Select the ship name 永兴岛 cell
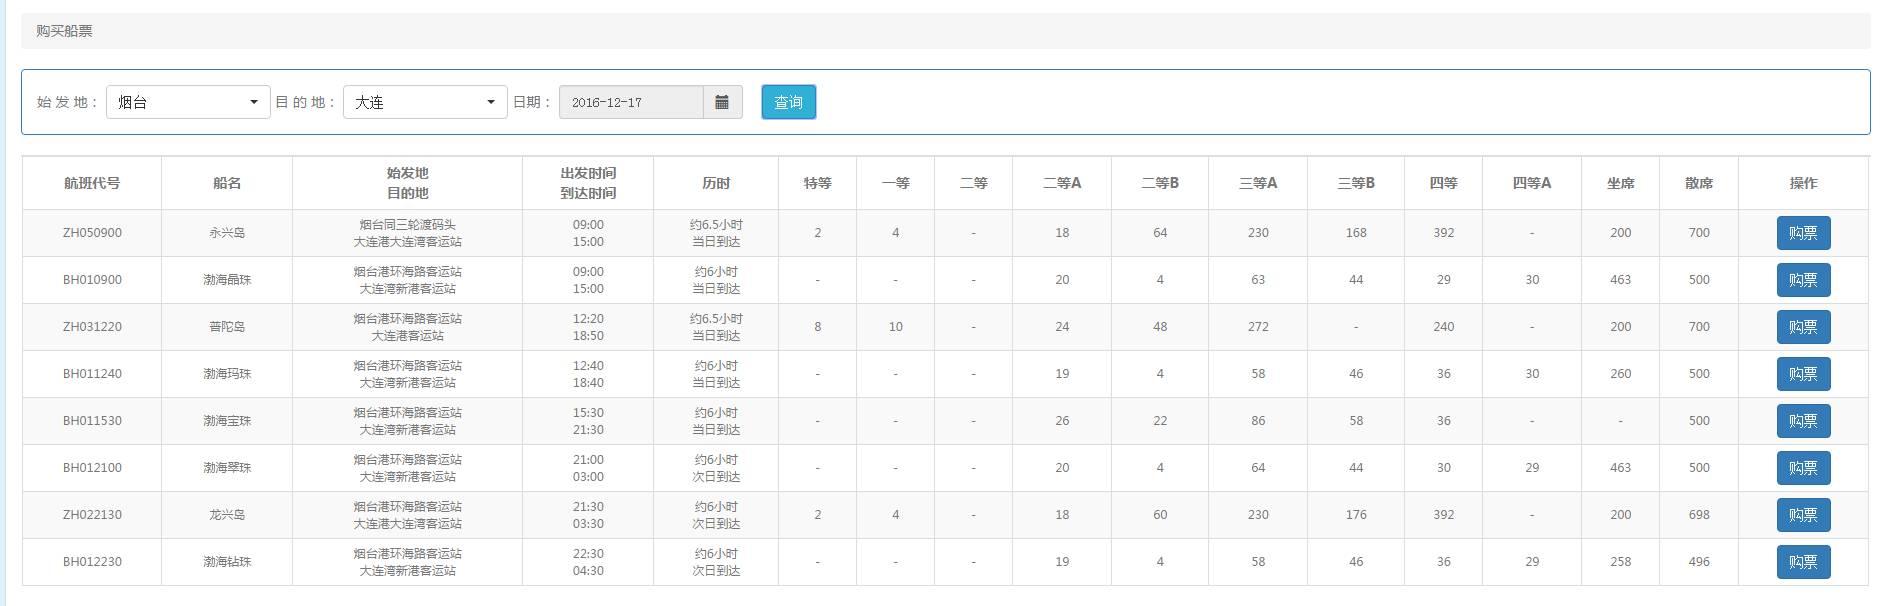The height and width of the screenshot is (606, 1884). click(x=227, y=233)
